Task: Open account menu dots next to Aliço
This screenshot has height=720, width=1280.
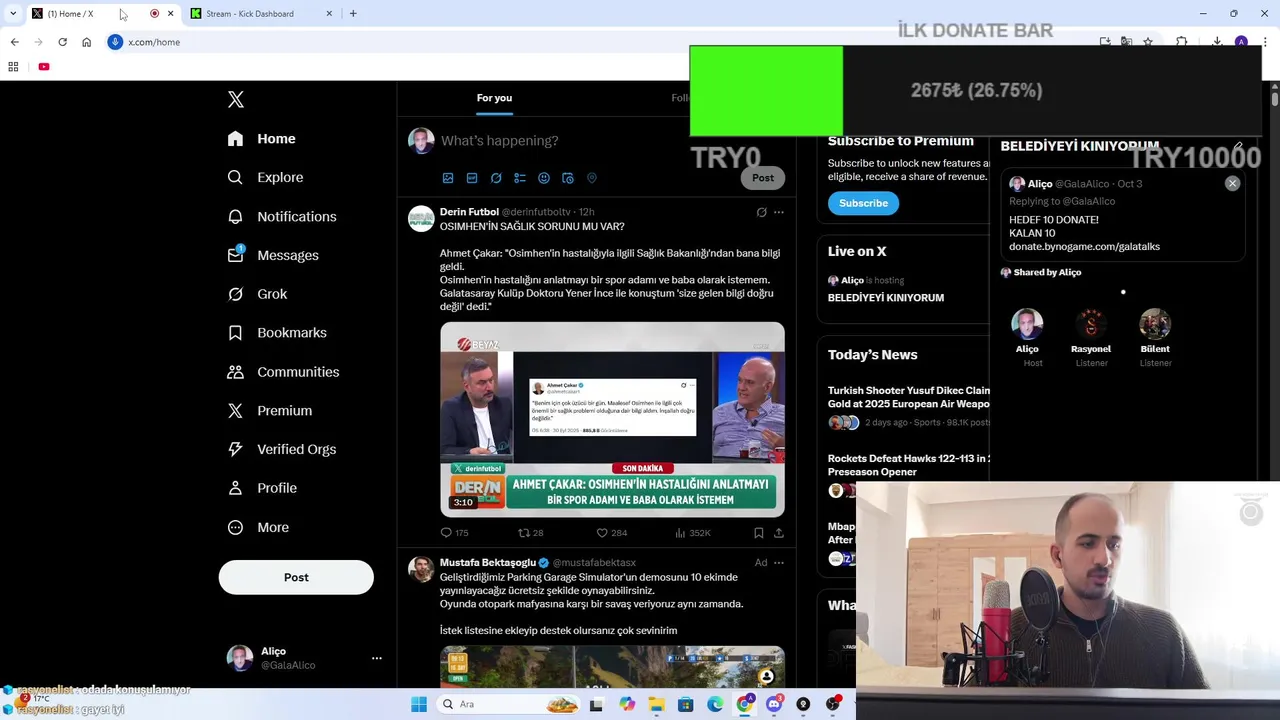Action: tap(377, 658)
